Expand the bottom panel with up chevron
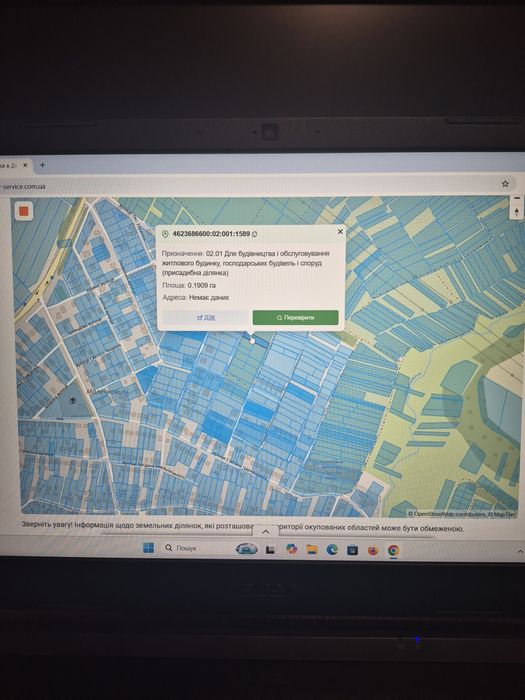 pos(266,531)
